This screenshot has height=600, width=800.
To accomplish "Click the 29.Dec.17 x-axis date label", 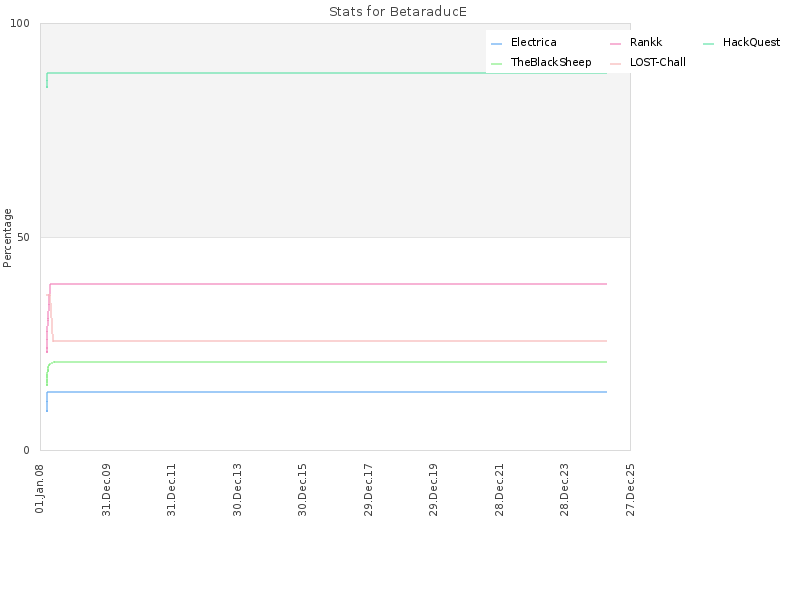I will point(368,490).
